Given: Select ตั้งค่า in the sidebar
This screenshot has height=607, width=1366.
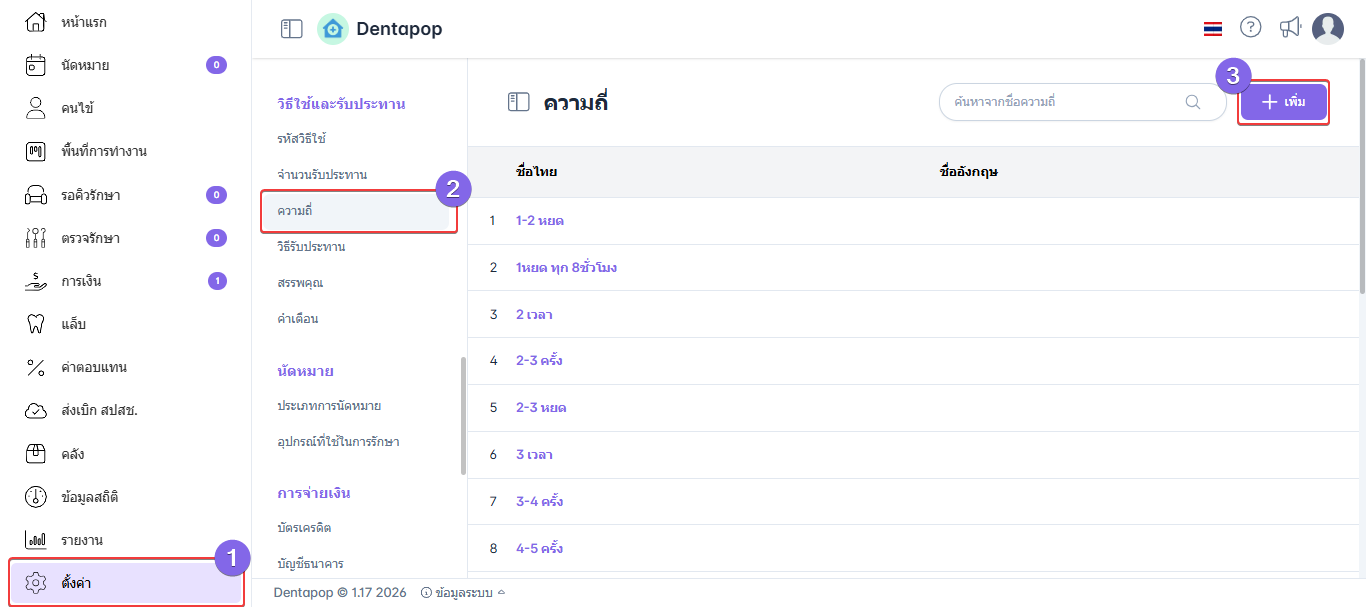Looking at the screenshot, I should [76, 582].
